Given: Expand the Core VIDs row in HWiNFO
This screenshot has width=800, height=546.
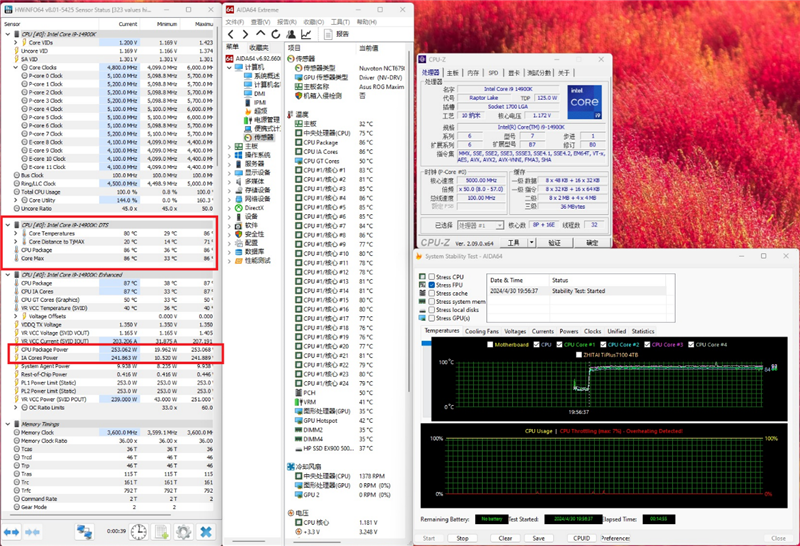Looking at the screenshot, I should [16, 43].
